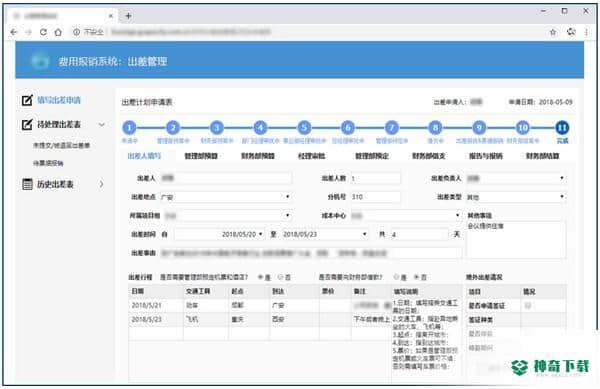Click the browser reload icon
This screenshot has height=389, width=600.
pyautogui.click(x=43, y=32)
